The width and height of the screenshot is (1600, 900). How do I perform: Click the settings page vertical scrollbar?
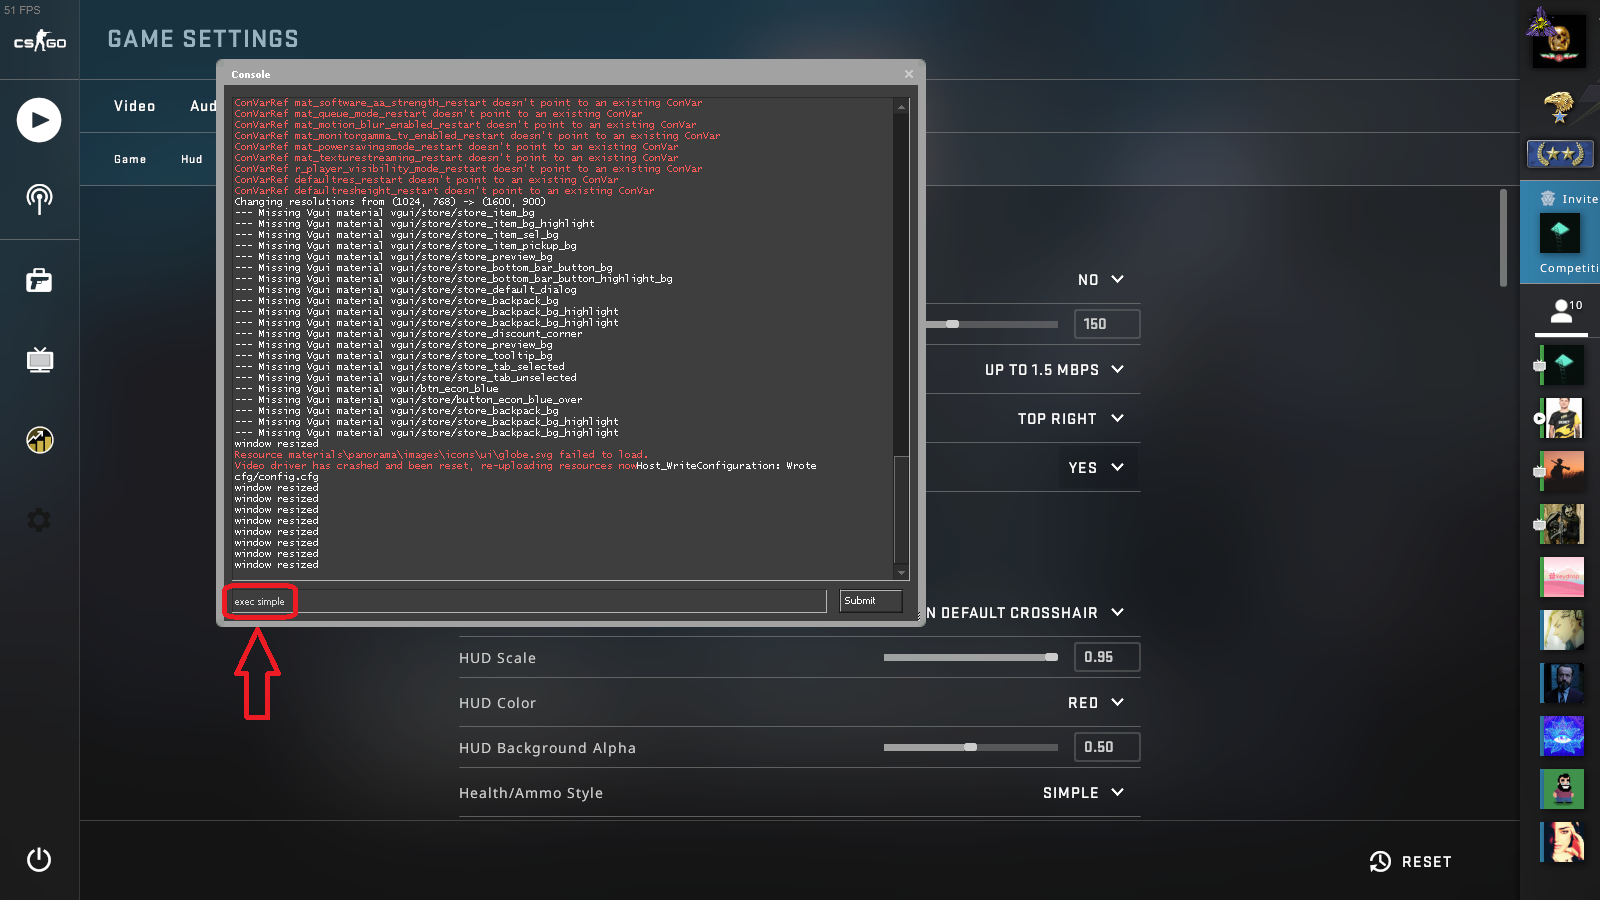pyautogui.click(x=1503, y=238)
